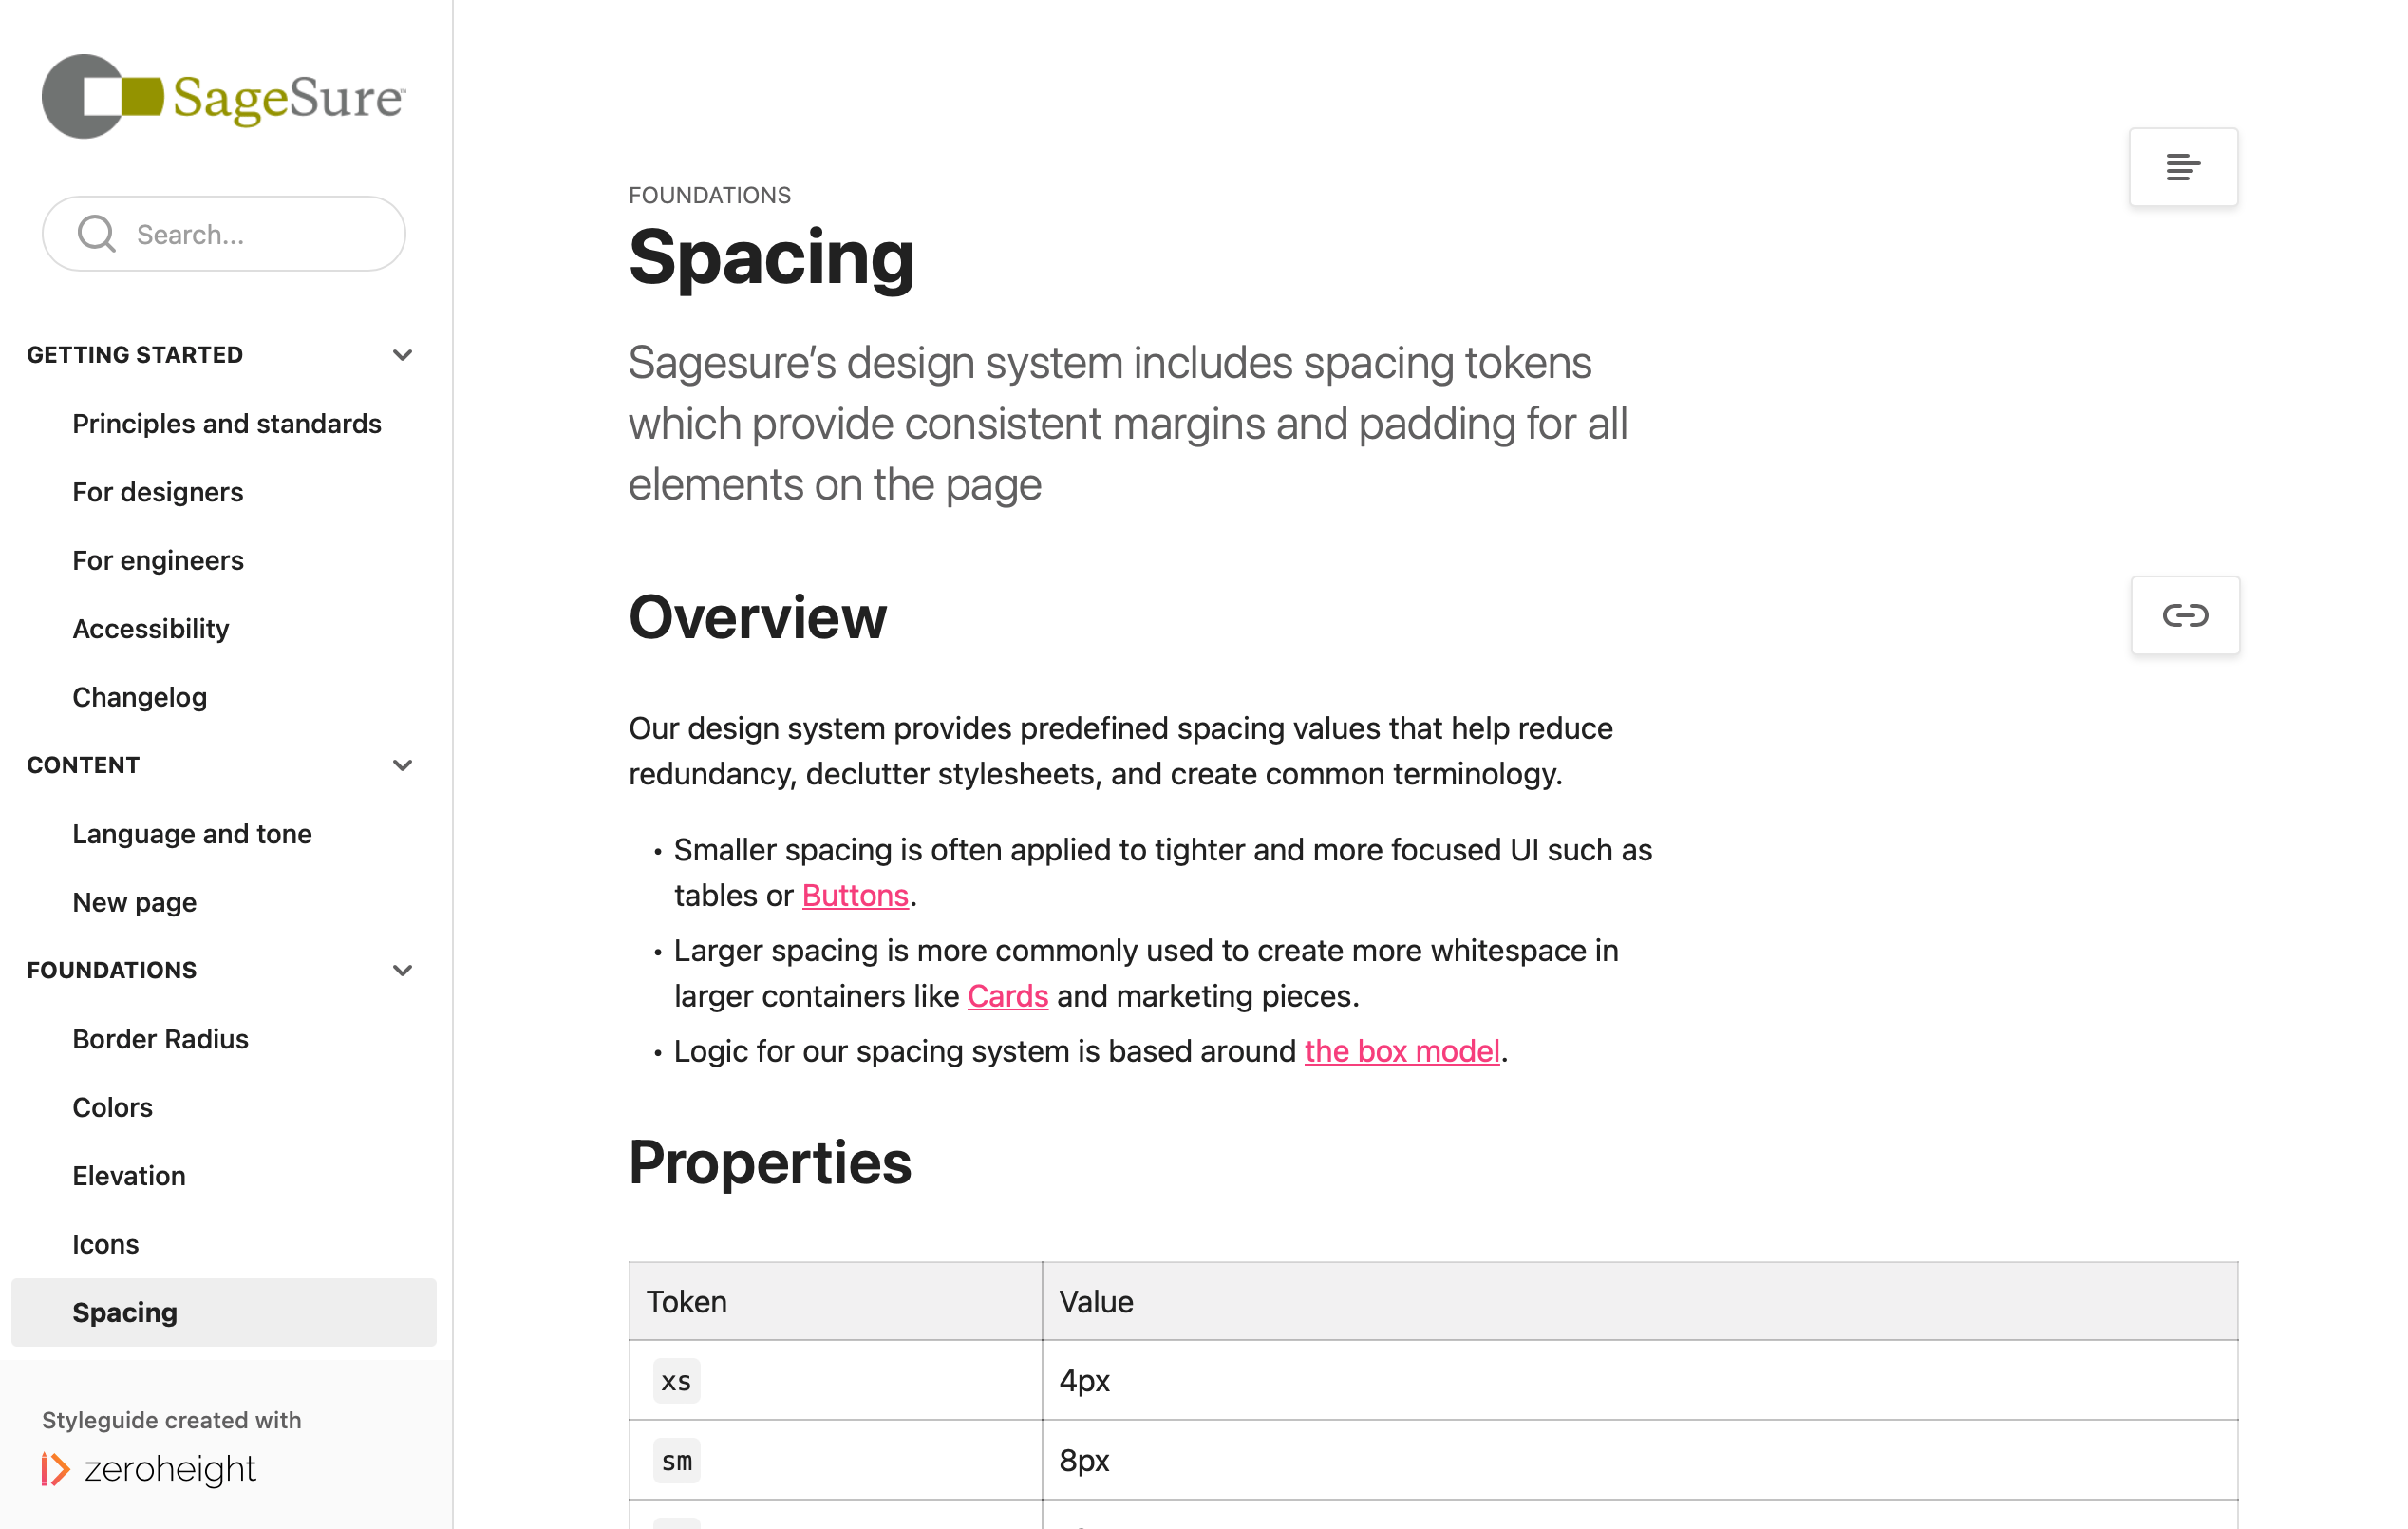Viewport: 2408px width, 1529px height.
Task: Open the Border Radius foundation page
Action: [160, 1037]
